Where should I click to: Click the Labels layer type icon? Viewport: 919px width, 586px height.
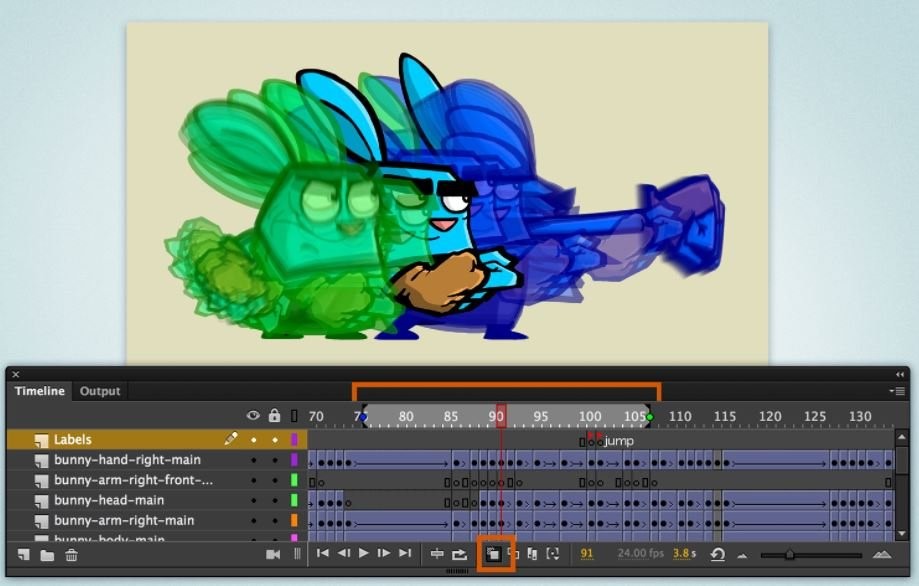pos(41,440)
